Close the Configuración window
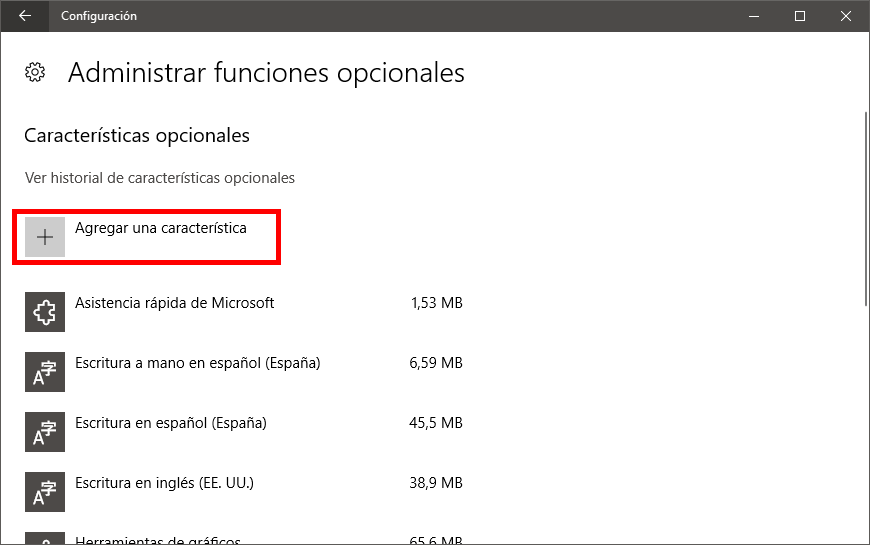The height and width of the screenshot is (545, 870). (x=846, y=16)
